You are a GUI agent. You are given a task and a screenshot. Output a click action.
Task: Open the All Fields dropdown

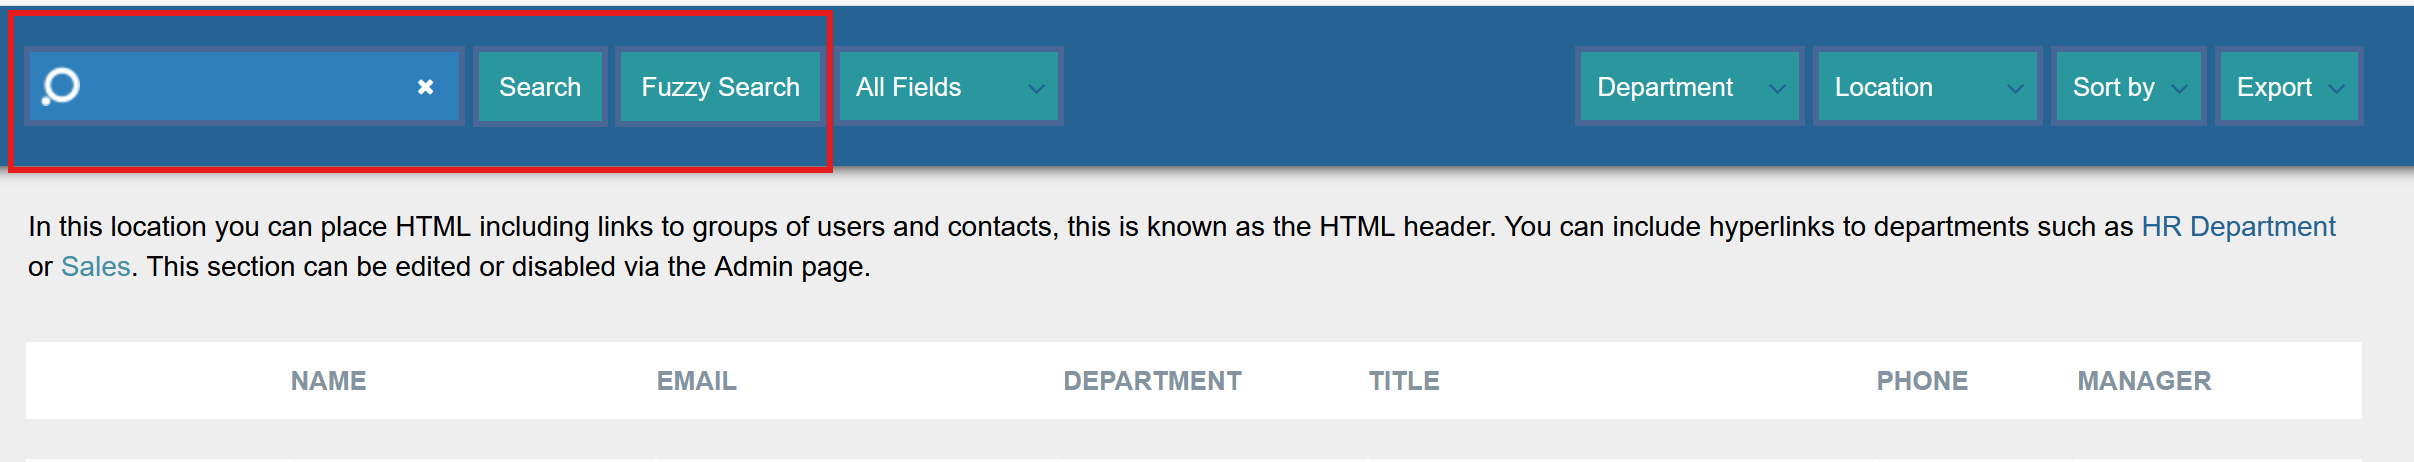[948, 87]
